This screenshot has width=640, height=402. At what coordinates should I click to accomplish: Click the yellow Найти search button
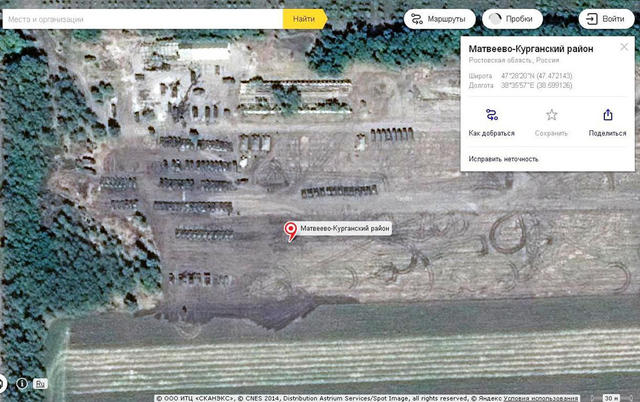(x=305, y=19)
